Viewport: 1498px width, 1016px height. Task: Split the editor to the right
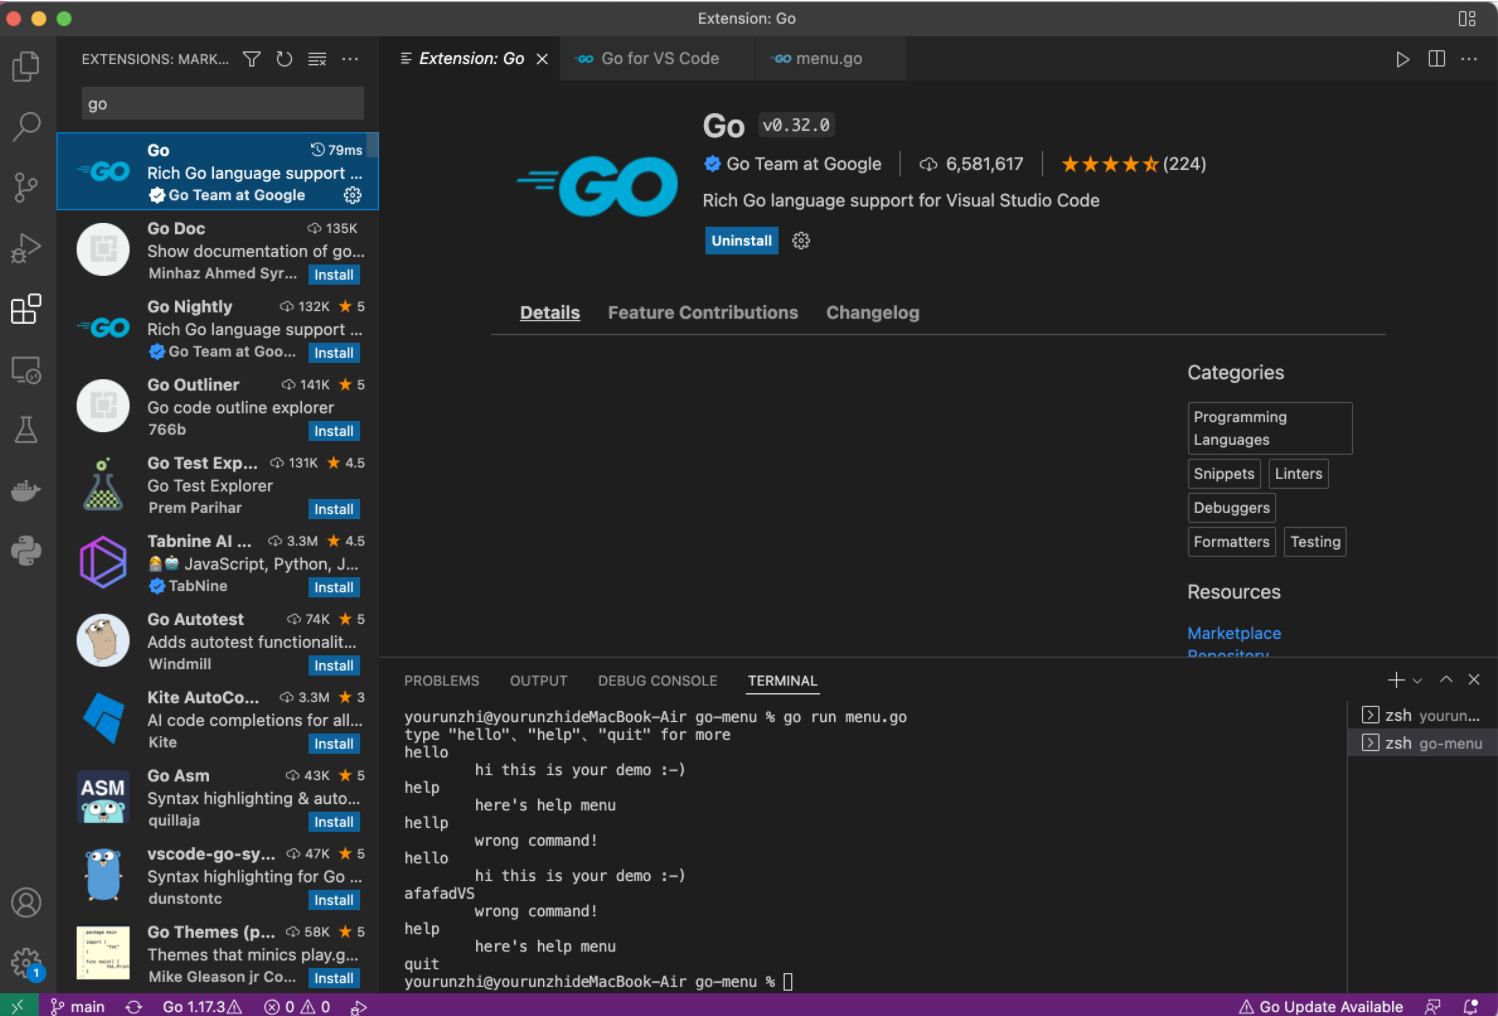pos(1436,59)
